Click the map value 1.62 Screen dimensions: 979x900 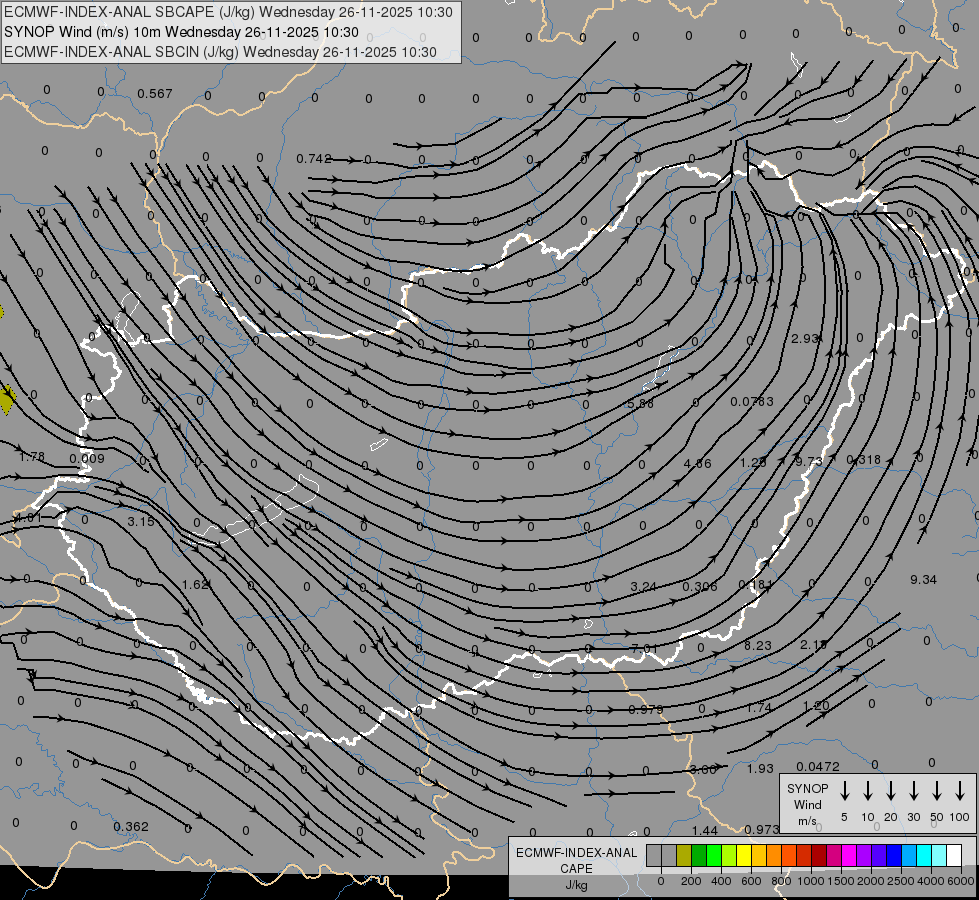pyautogui.click(x=195, y=585)
